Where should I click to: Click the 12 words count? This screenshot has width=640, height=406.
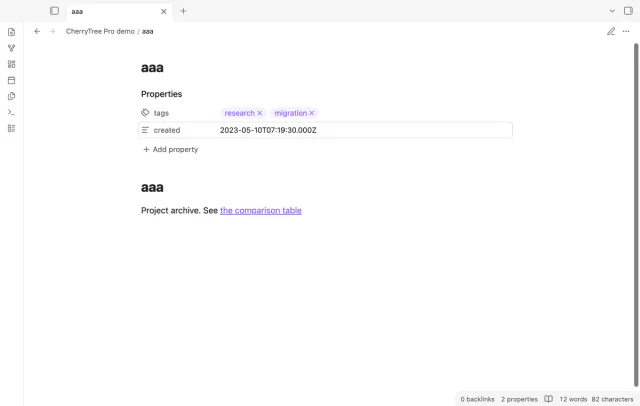coord(573,399)
